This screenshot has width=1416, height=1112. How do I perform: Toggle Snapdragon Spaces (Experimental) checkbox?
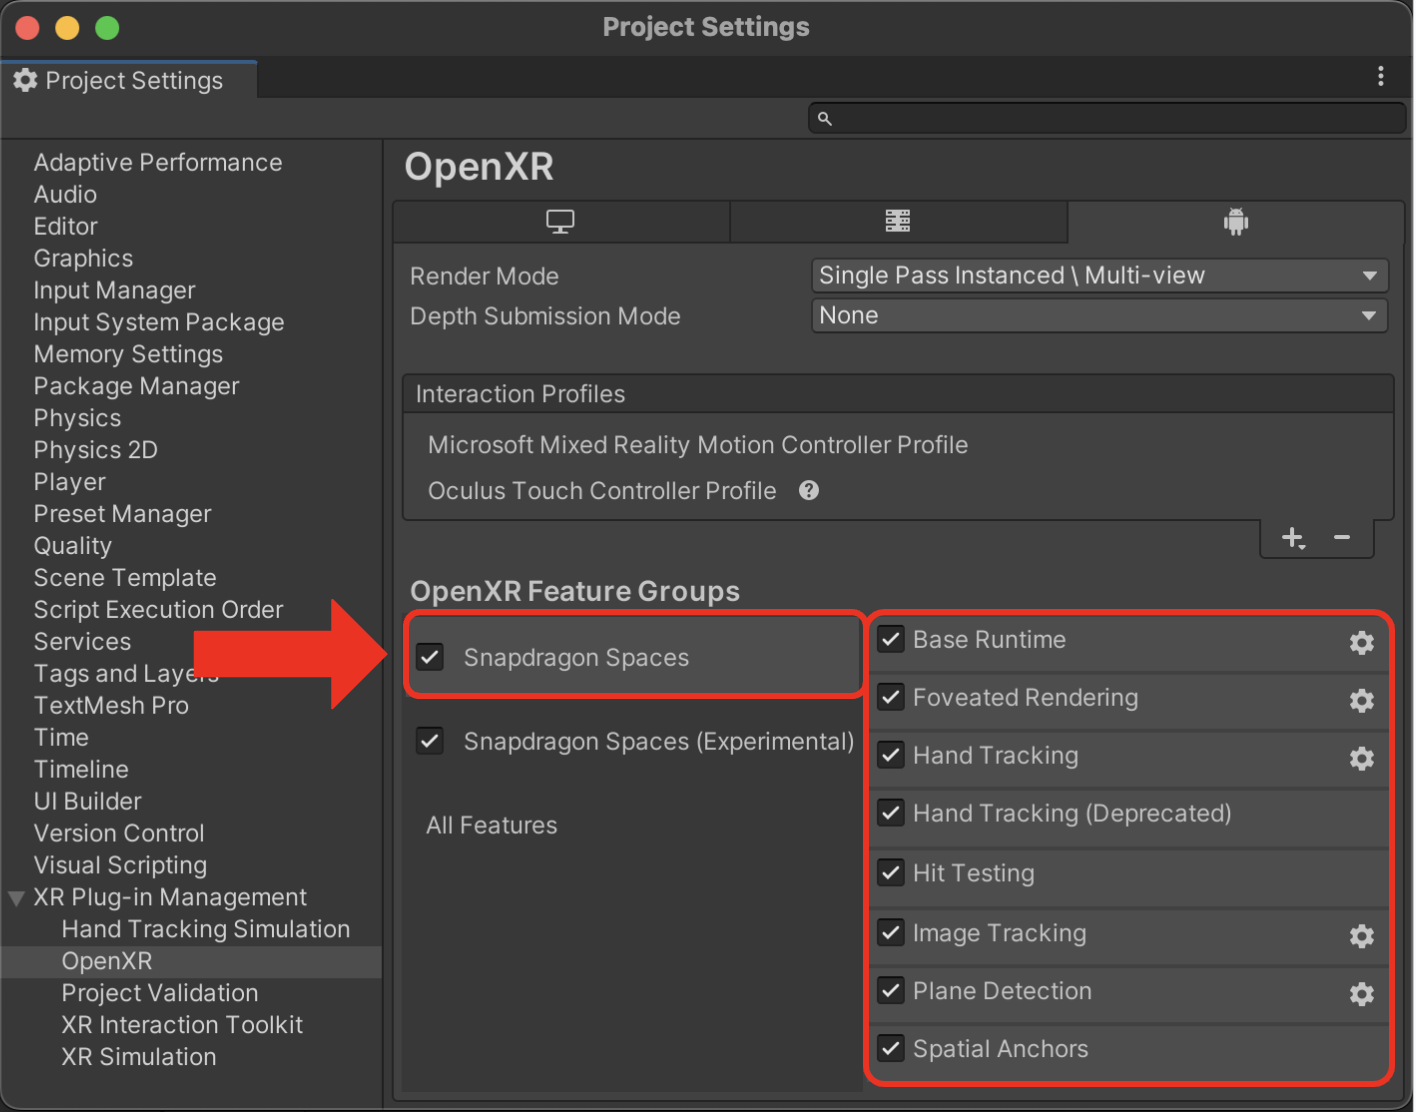[x=430, y=741]
